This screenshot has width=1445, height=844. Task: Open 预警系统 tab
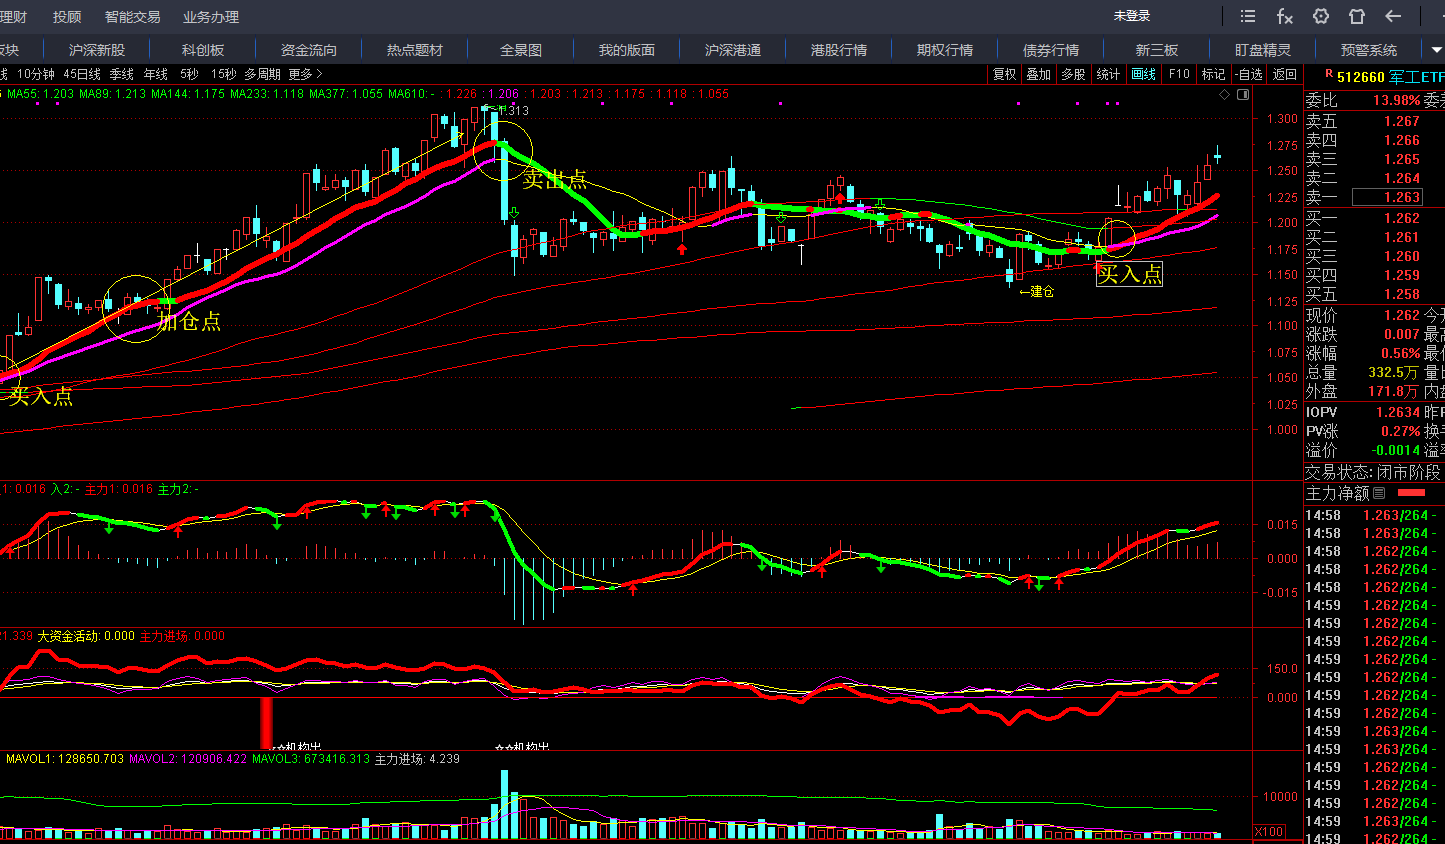tap(1369, 49)
